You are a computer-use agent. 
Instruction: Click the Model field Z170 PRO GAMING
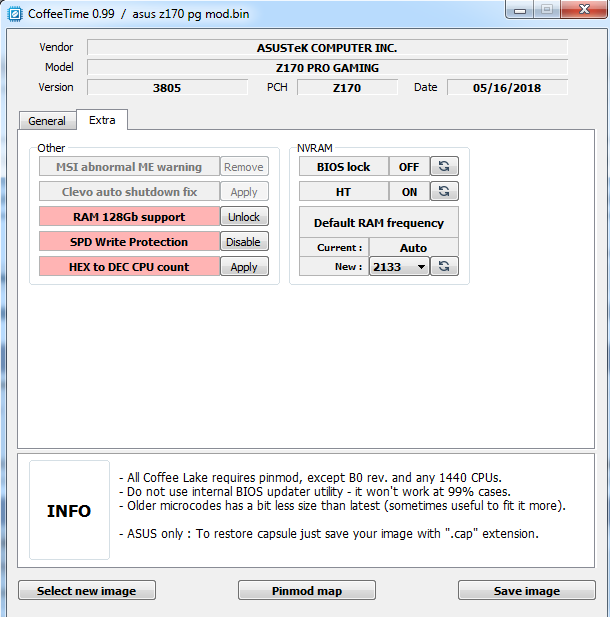pyautogui.click(x=327, y=68)
